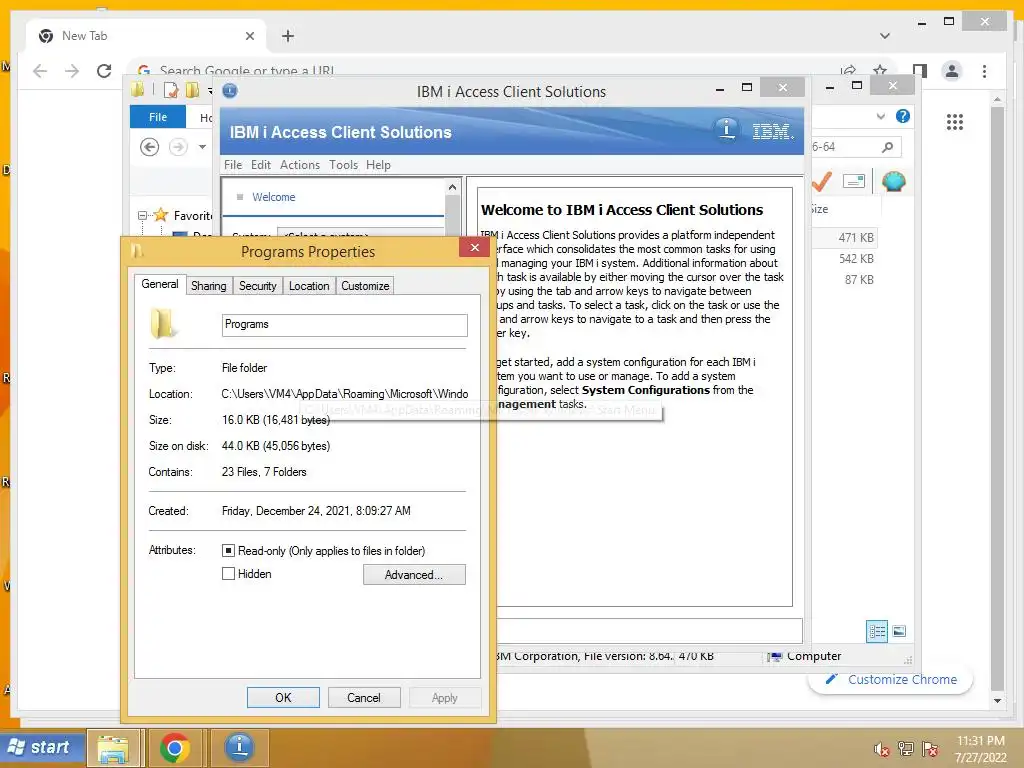The height and width of the screenshot is (768, 1024).
Task: Open File Explorer recent locations dropdown
Action: tap(202, 147)
